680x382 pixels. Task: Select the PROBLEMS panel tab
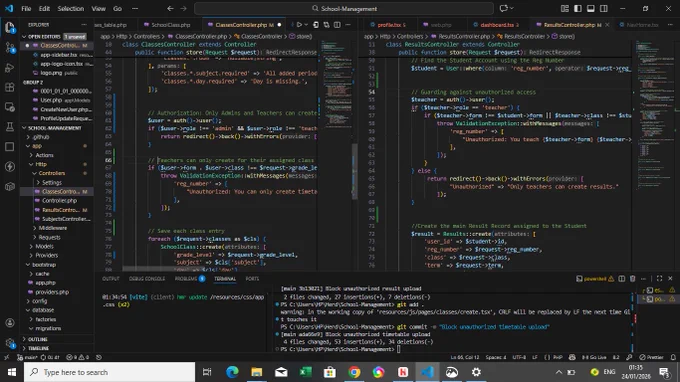tap(190, 278)
